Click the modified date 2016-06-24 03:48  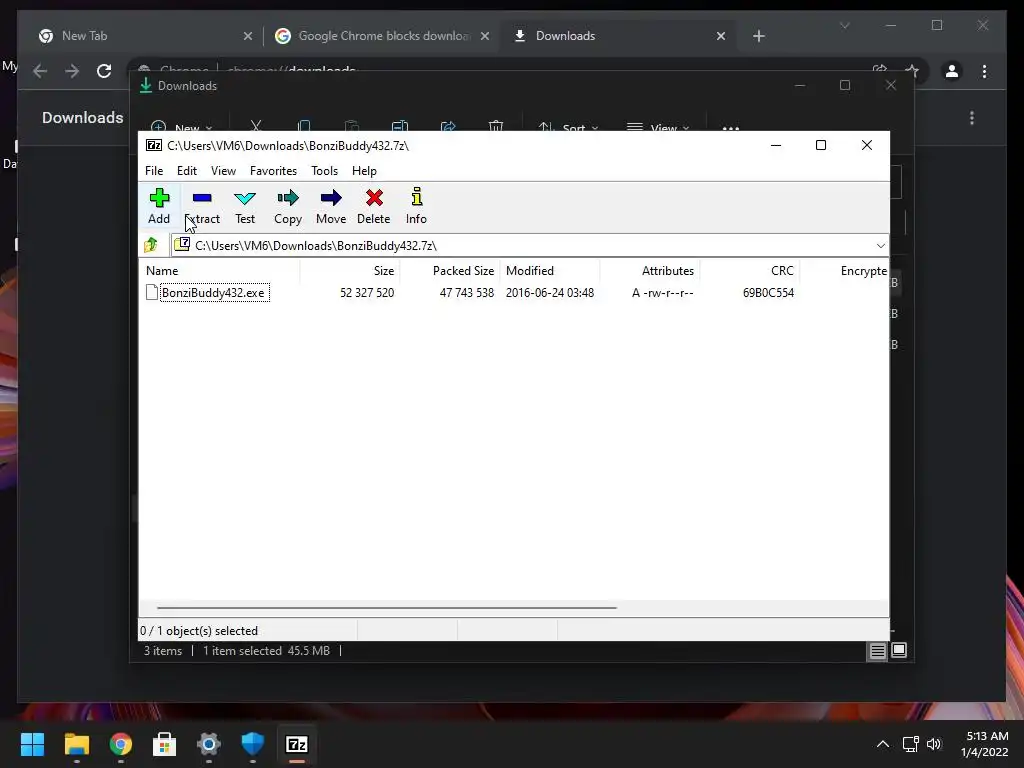point(550,293)
